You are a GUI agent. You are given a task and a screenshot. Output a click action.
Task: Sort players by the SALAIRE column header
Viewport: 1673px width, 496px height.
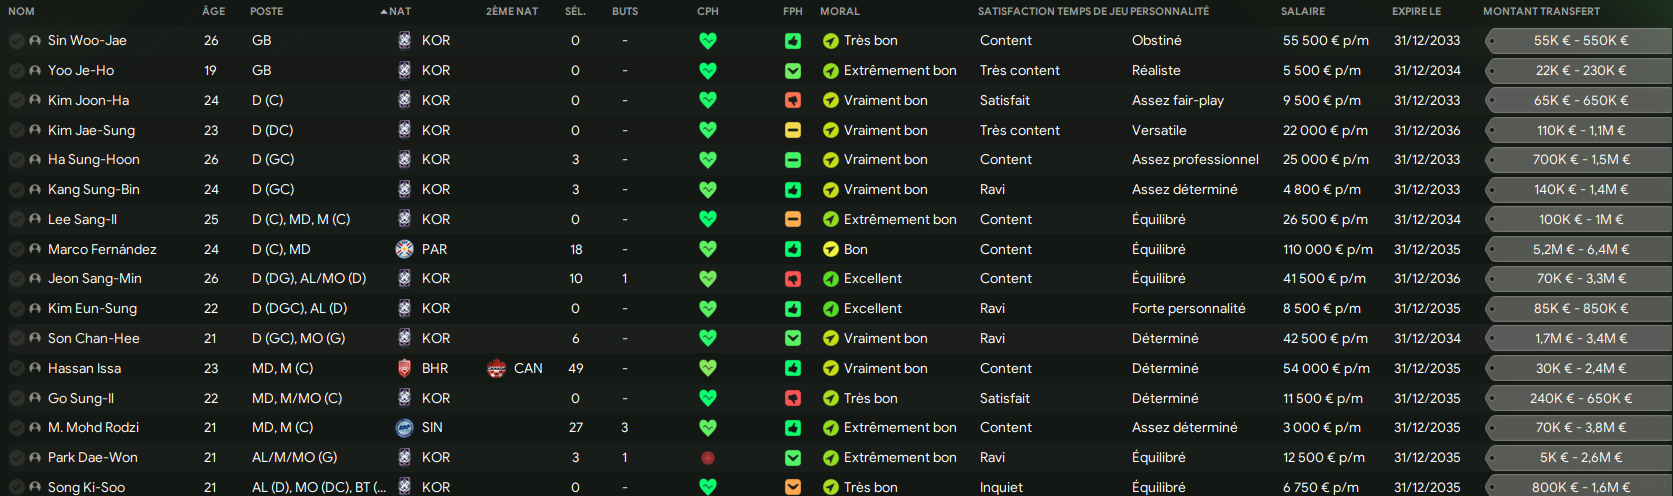(x=1303, y=11)
